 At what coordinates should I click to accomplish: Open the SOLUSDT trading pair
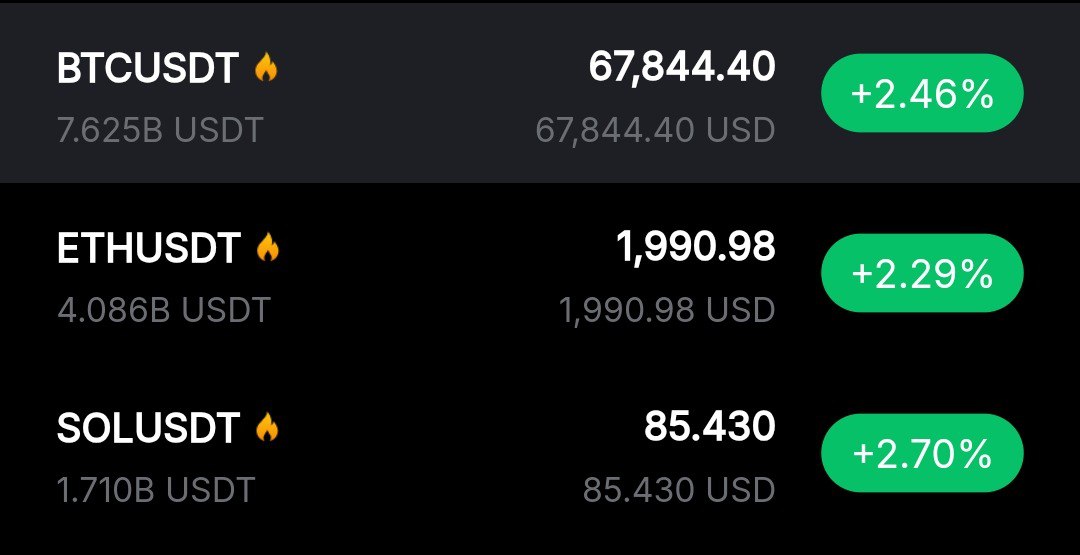pyautogui.click(x=148, y=429)
